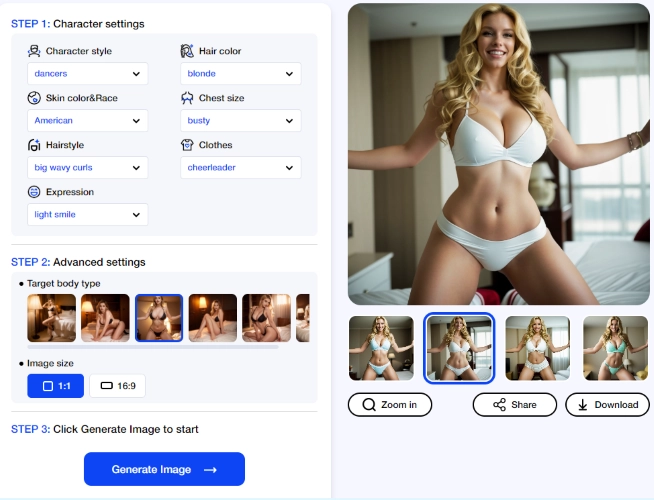Viewport: 654px width, 500px height.
Task: Click the scrollbar below the body type thumbnails
Action: [x=150, y=347]
